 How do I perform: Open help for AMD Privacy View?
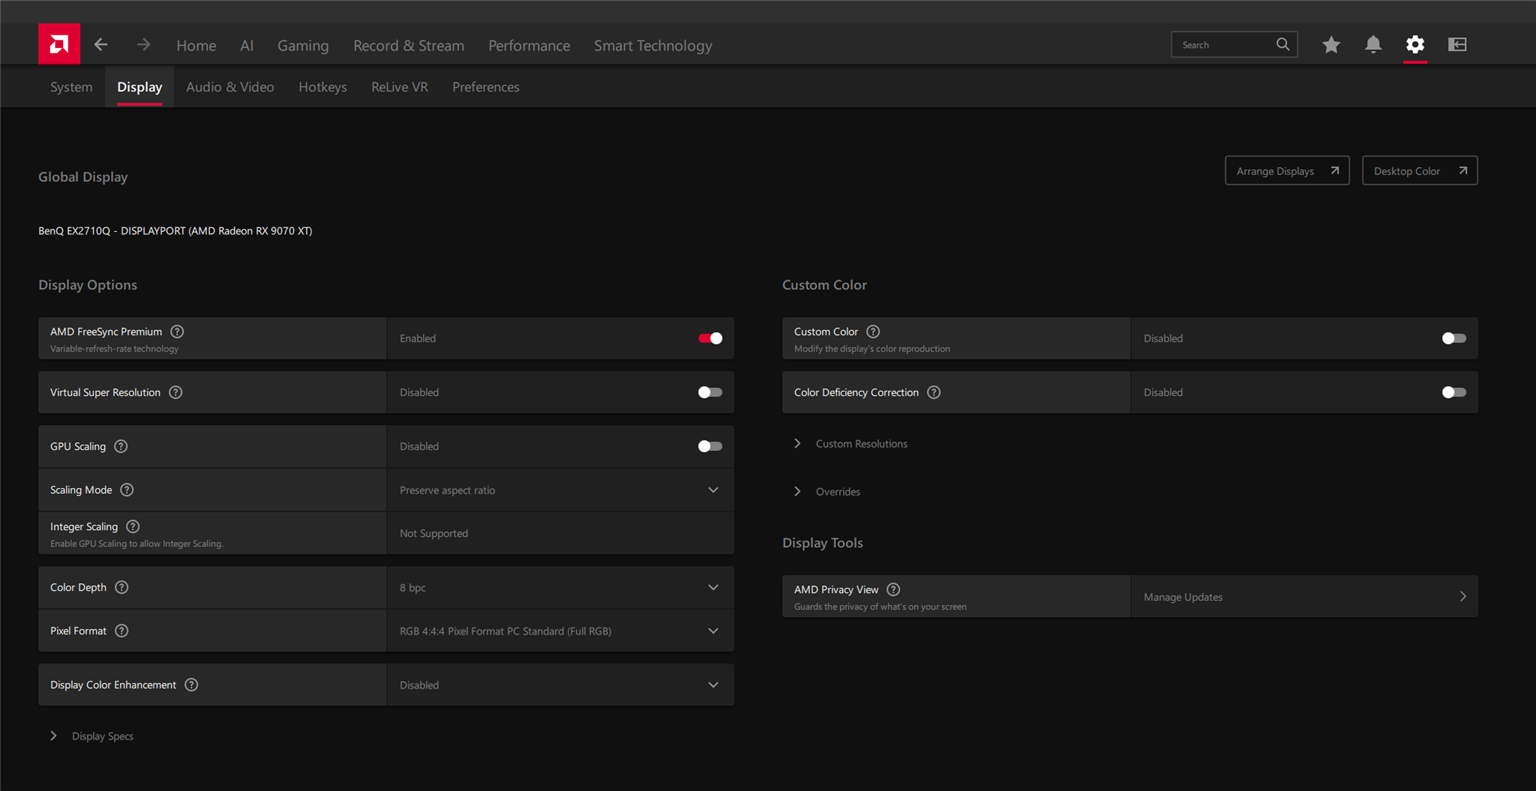[894, 589]
